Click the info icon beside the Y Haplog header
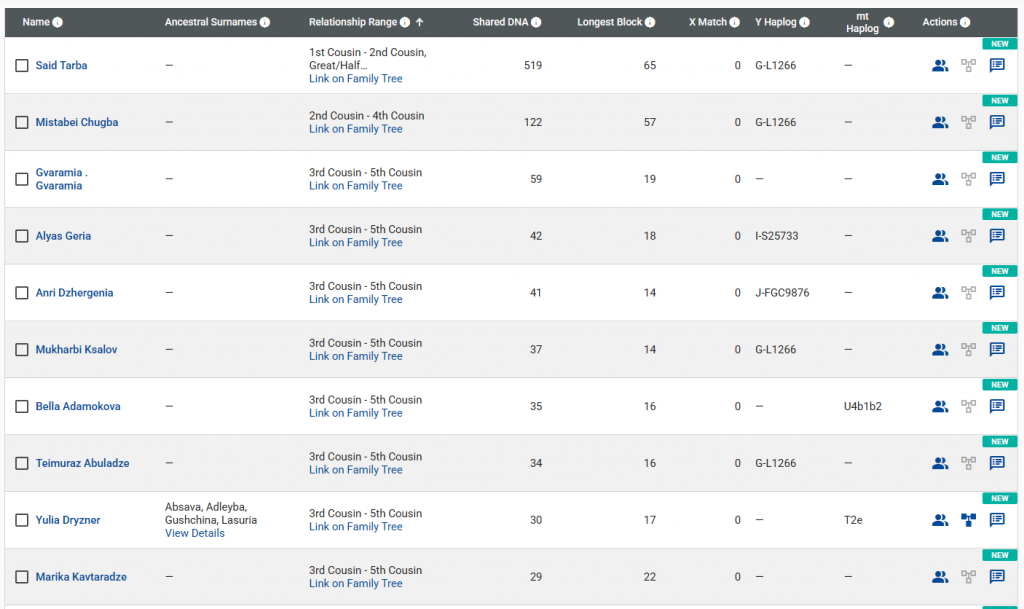 pos(805,22)
